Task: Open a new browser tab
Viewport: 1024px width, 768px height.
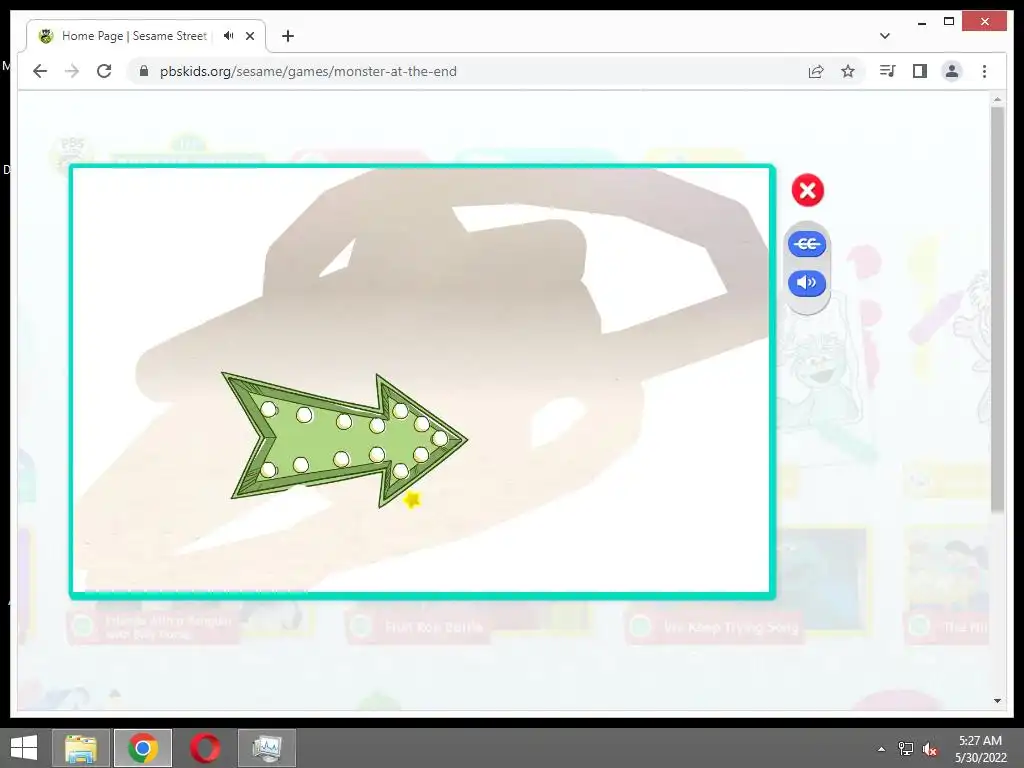Action: coord(288,36)
